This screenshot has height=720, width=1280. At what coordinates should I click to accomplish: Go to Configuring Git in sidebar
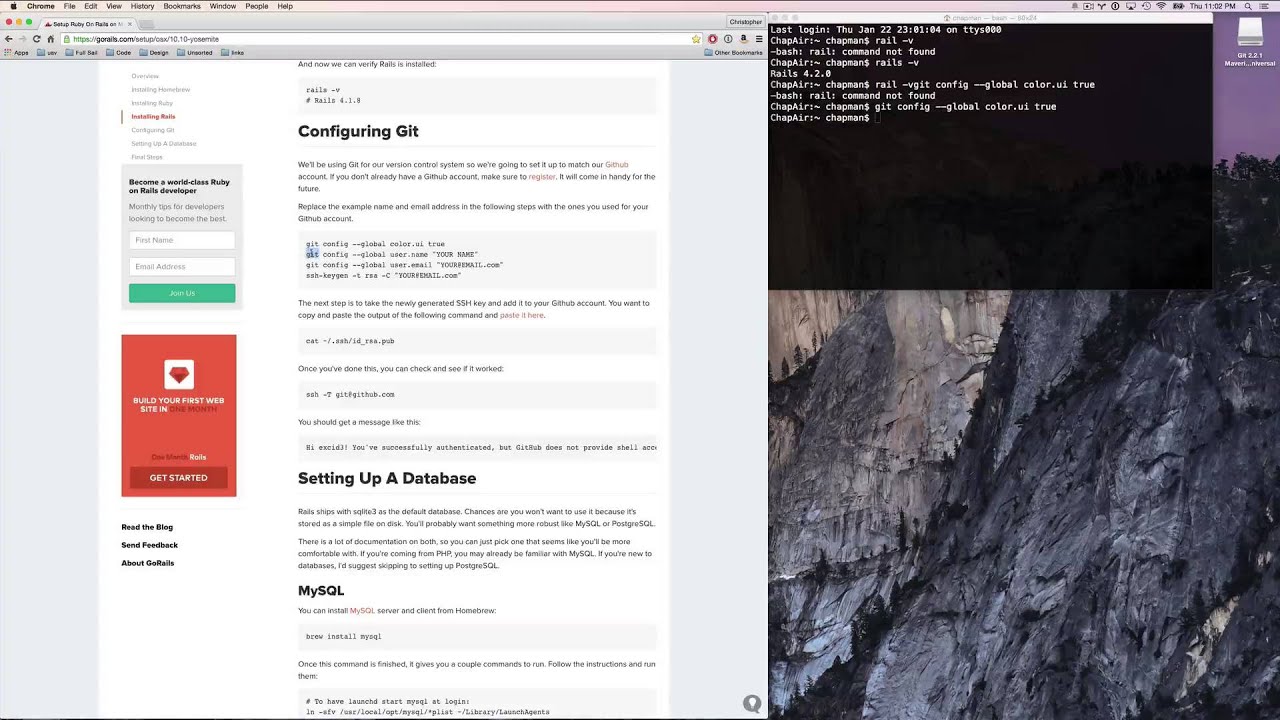click(x=153, y=130)
